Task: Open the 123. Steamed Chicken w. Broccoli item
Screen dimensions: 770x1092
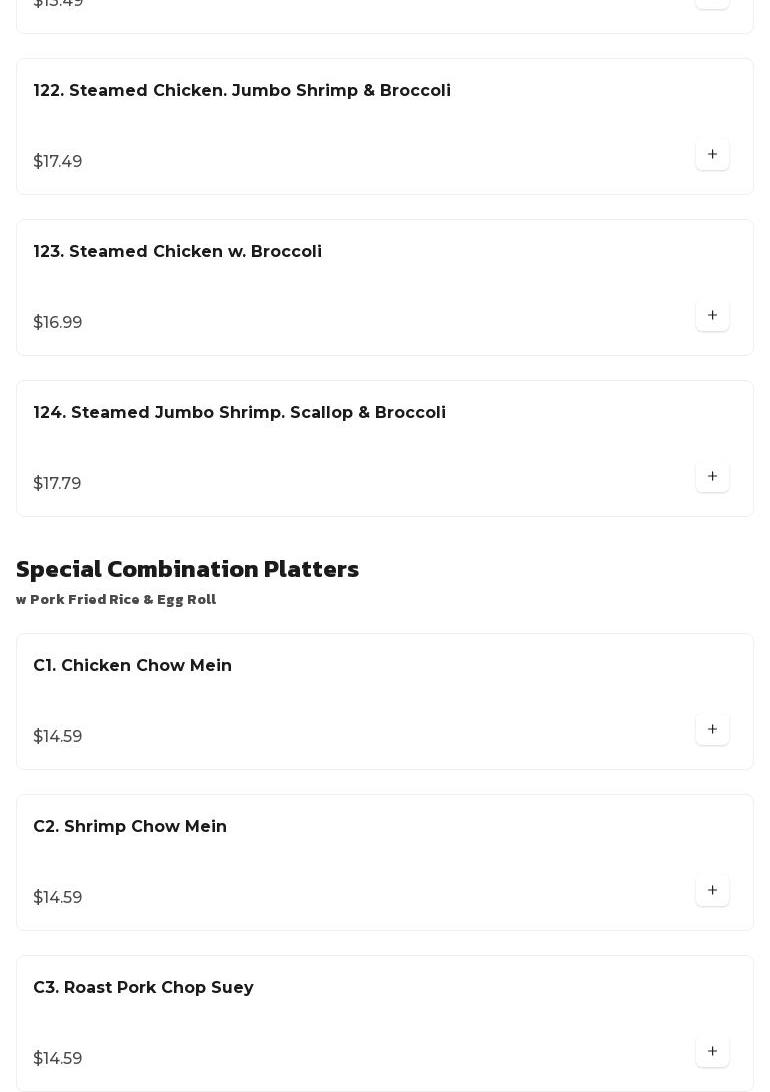Action: point(178,252)
